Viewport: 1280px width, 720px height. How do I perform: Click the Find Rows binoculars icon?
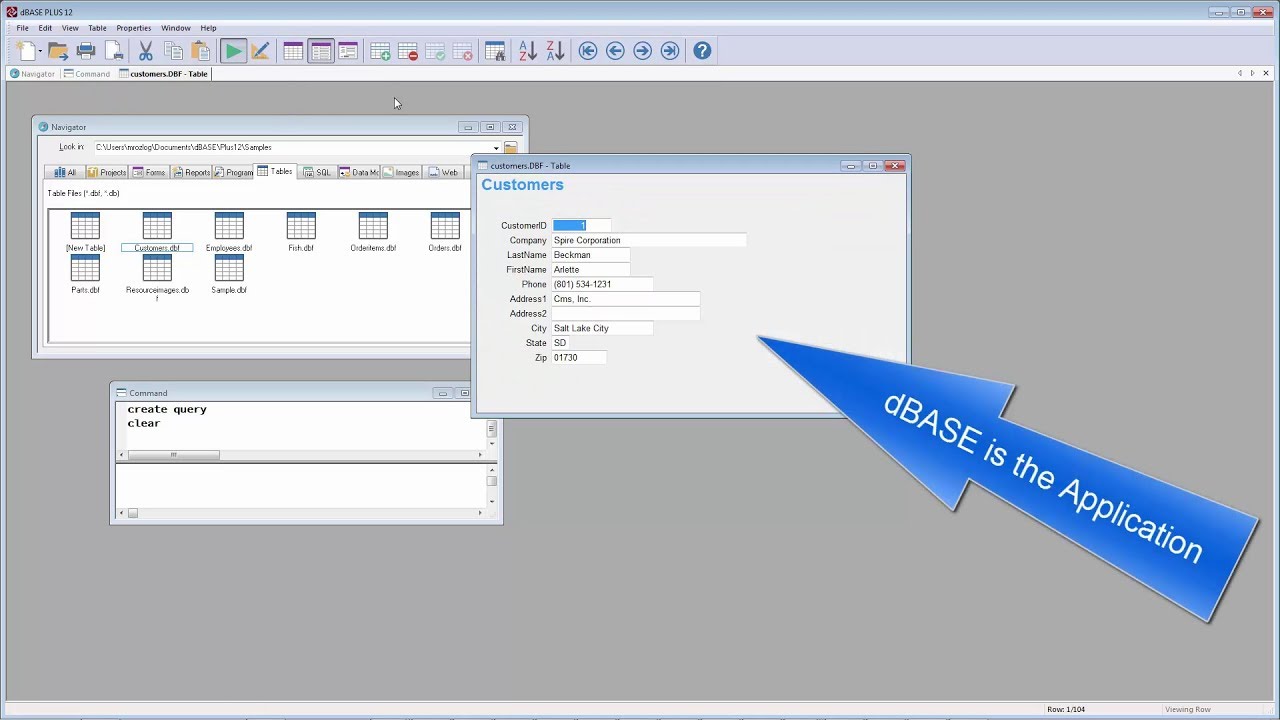[x=495, y=51]
